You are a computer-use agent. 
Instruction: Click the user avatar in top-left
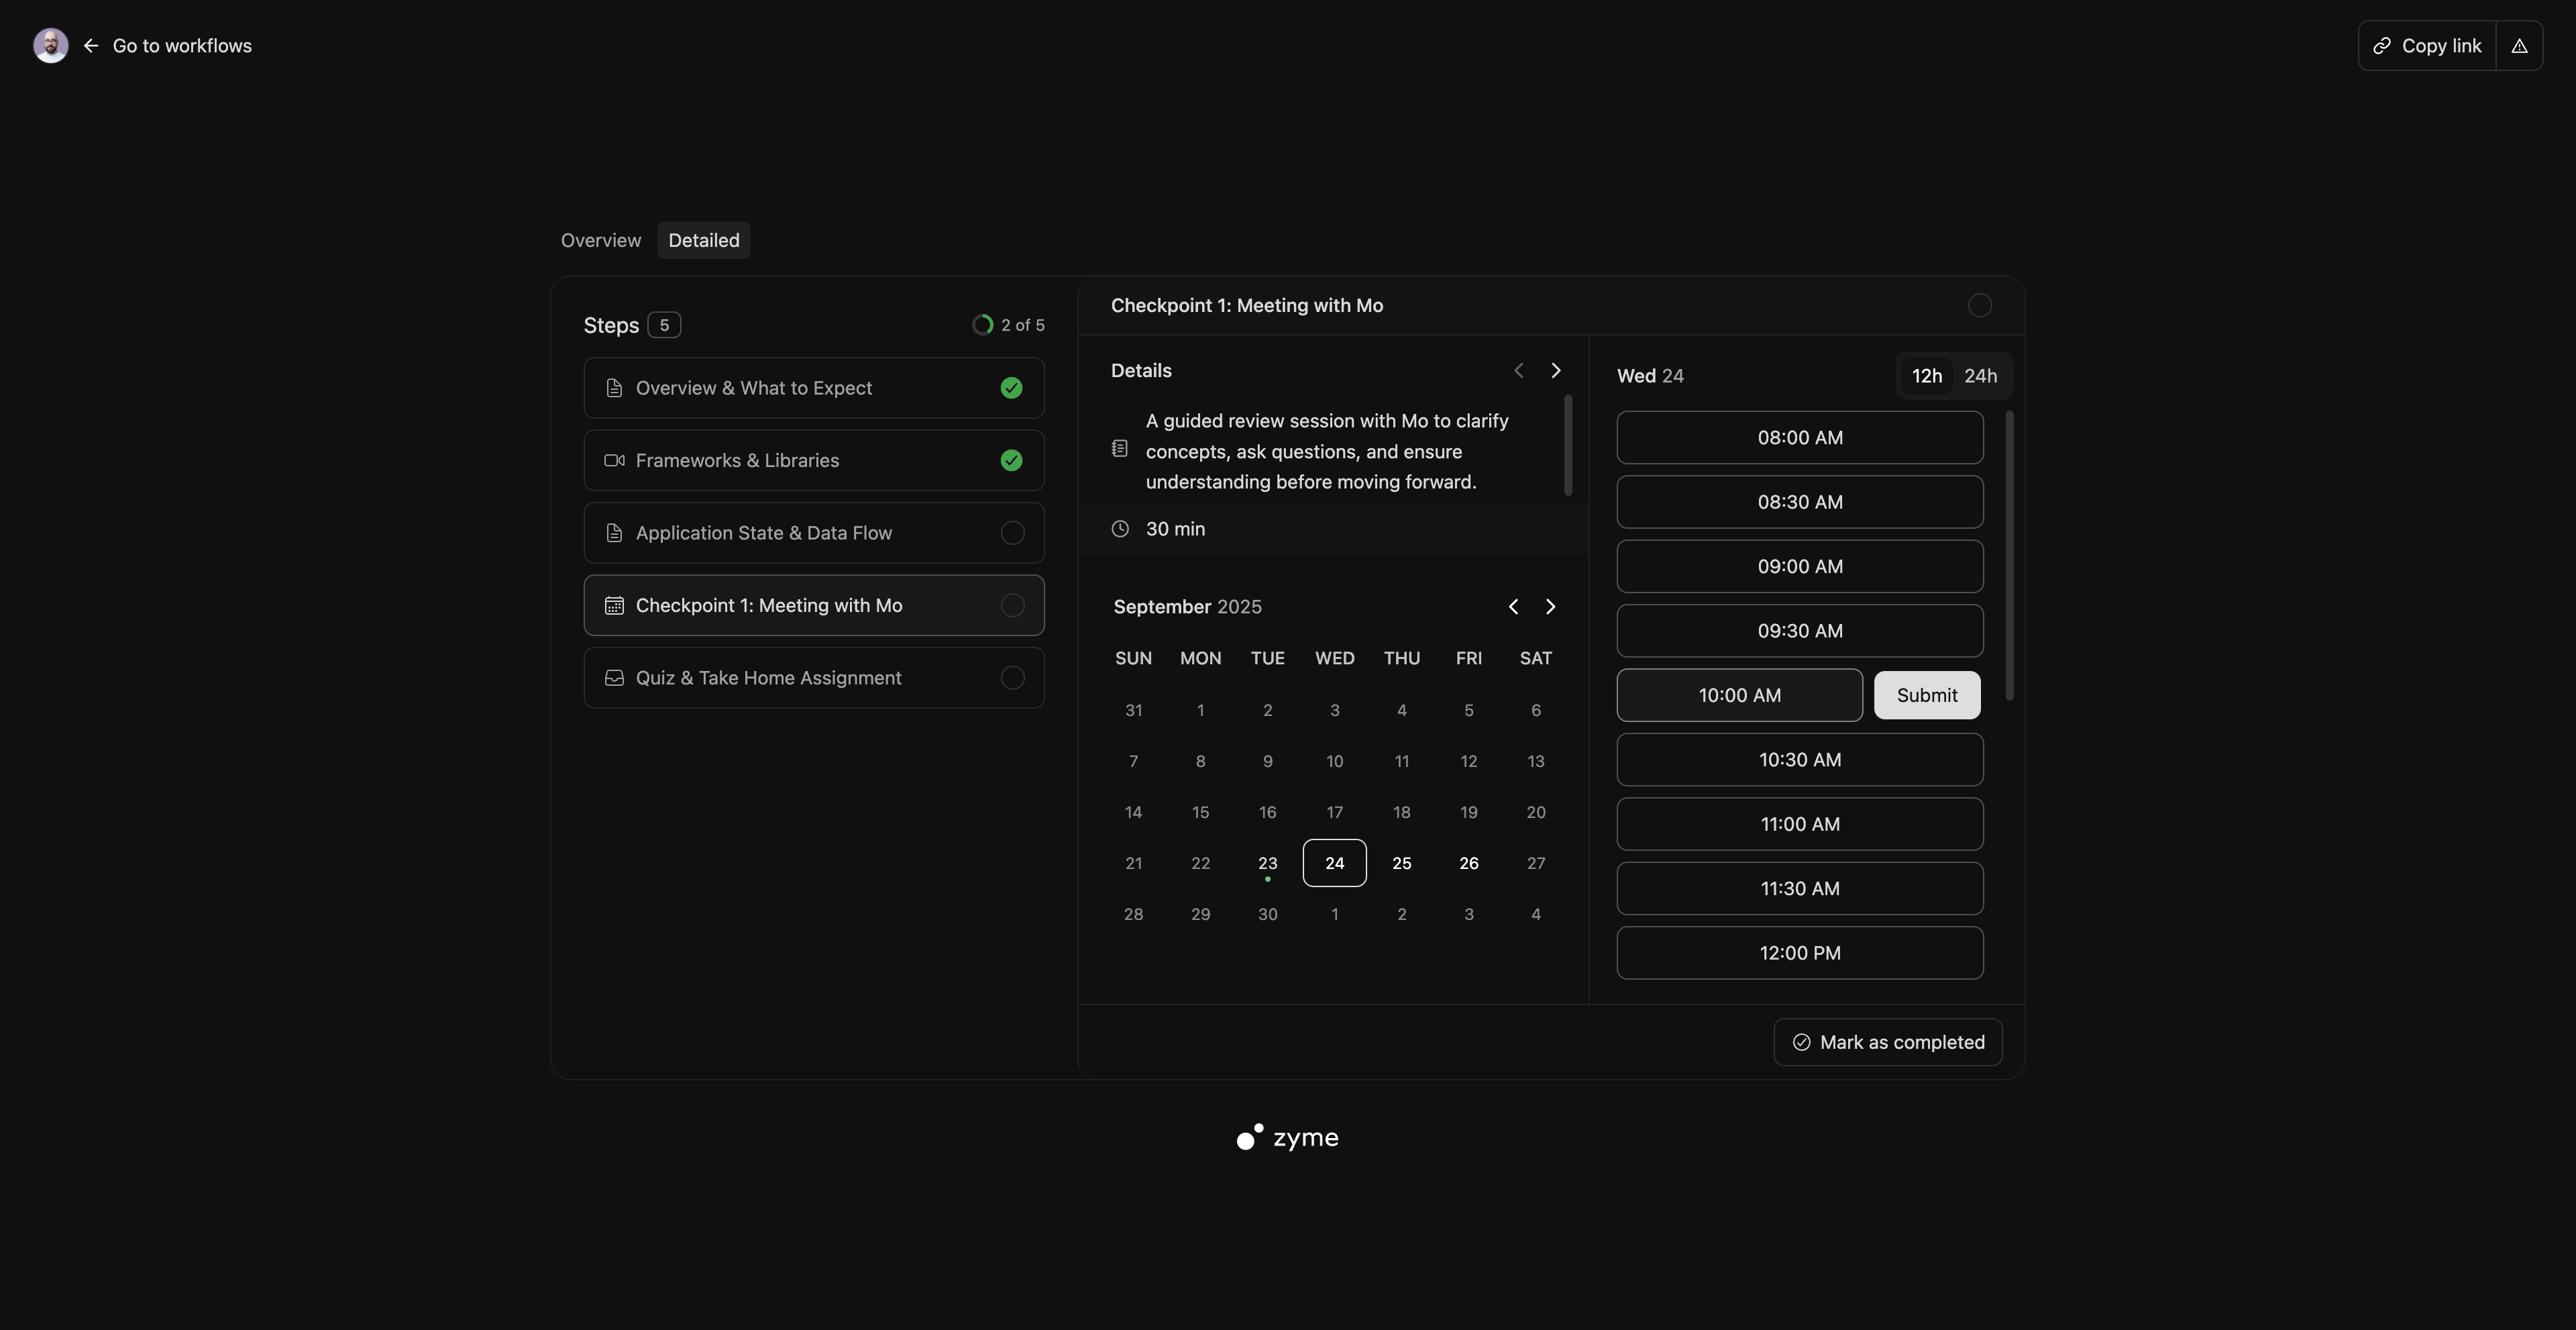50,45
